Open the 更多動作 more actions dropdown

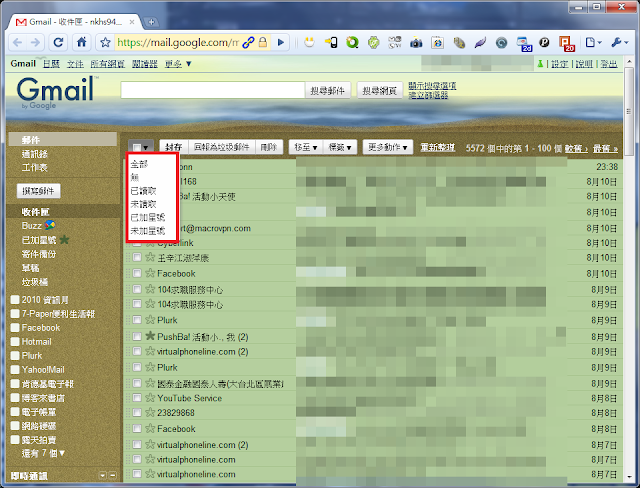click(x=388, y=147)
